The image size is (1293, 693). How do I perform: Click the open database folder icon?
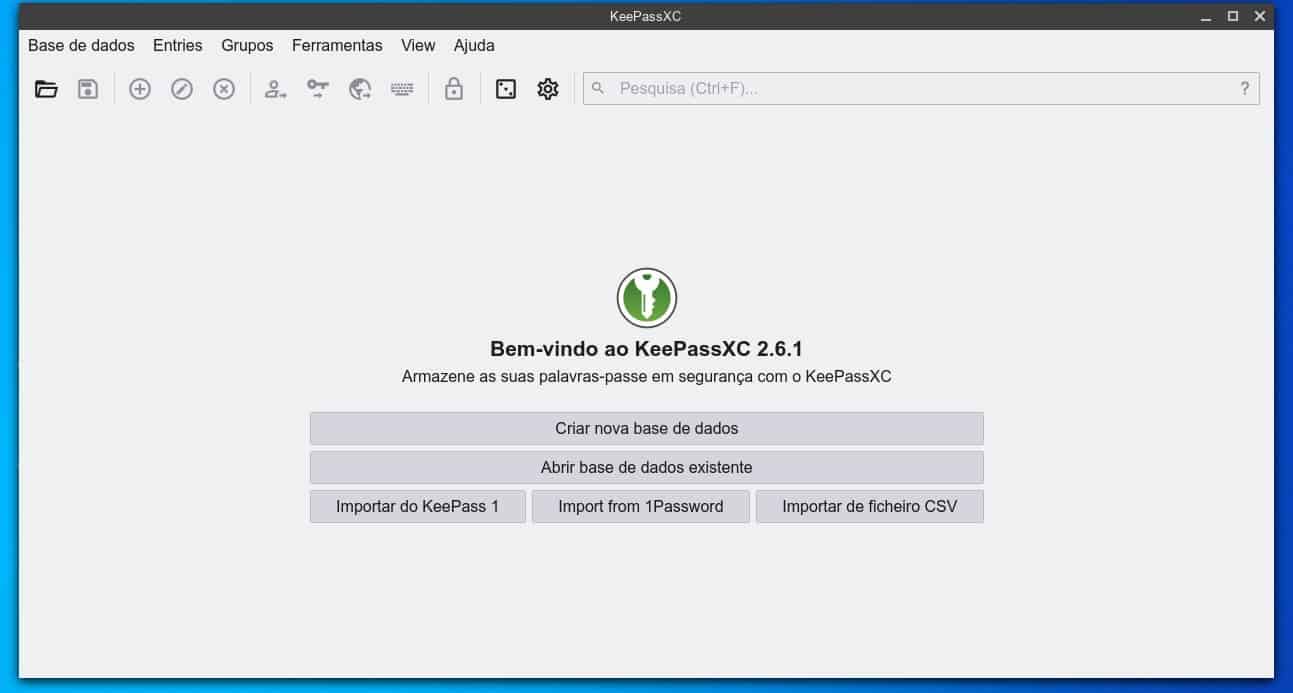point(46,89)
